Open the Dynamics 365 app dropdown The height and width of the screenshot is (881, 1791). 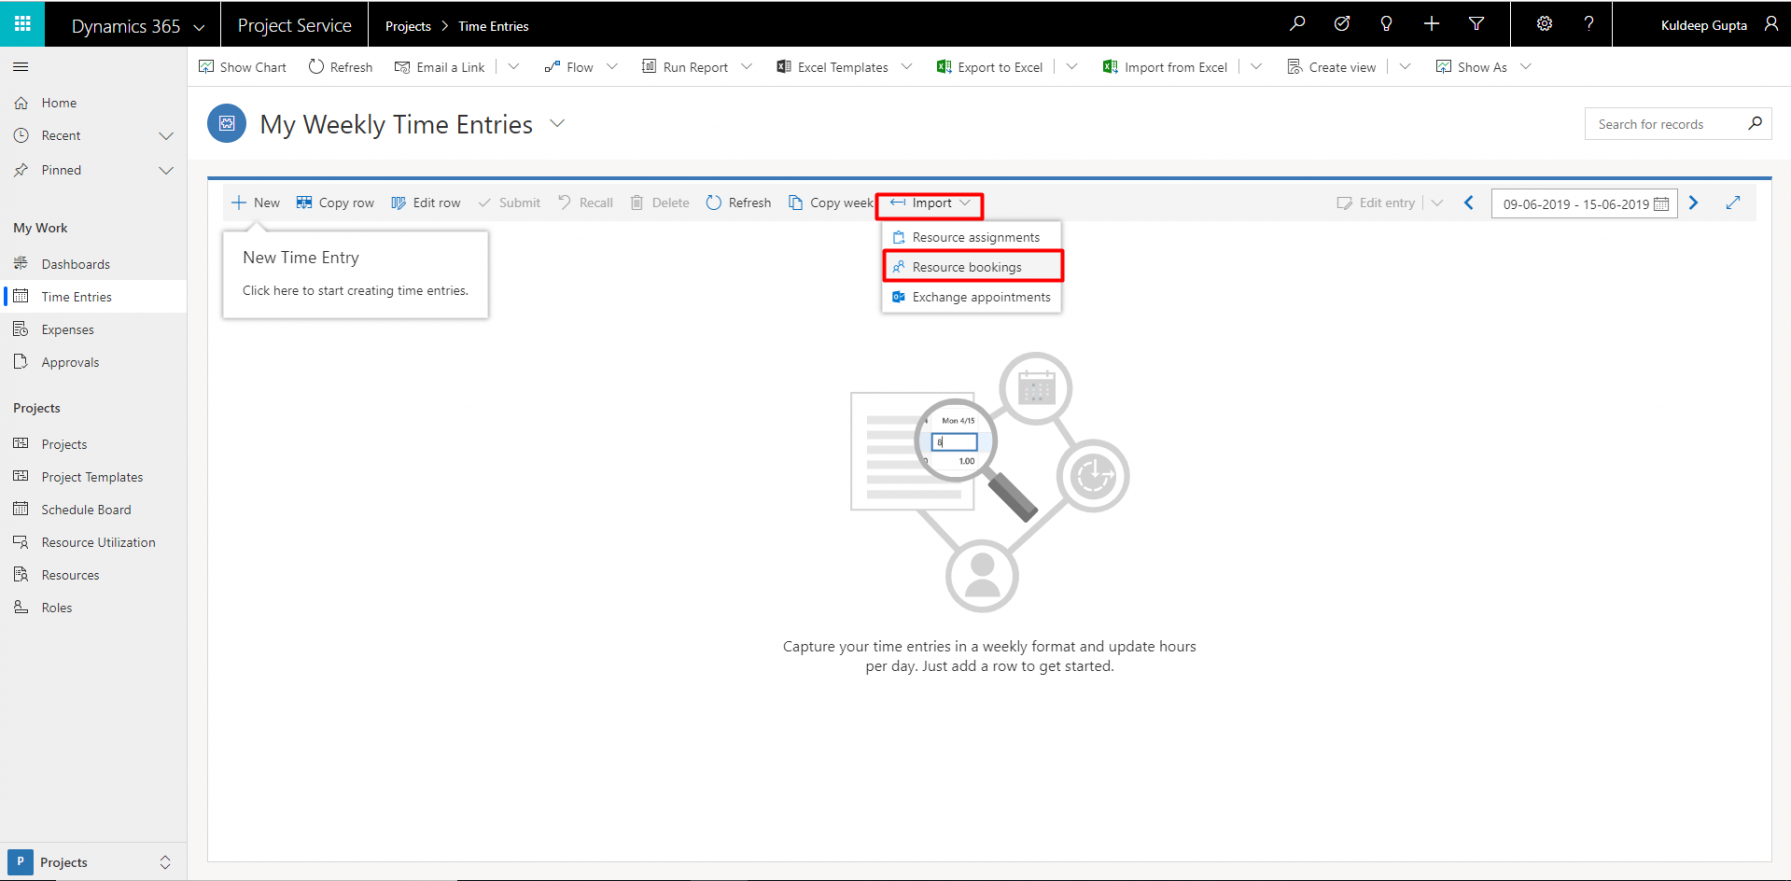coord(199,27)
